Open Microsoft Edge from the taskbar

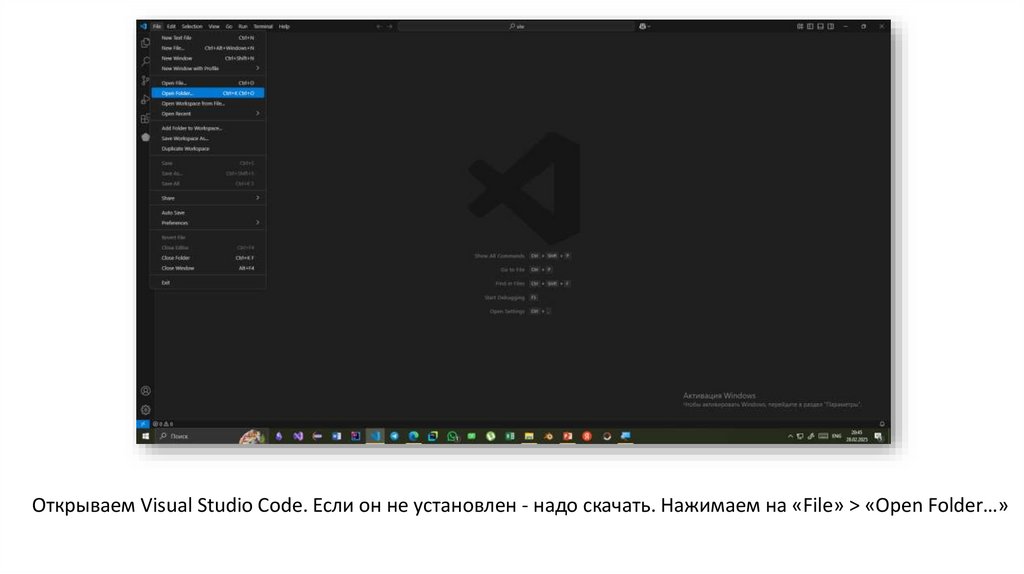[413, 436]
